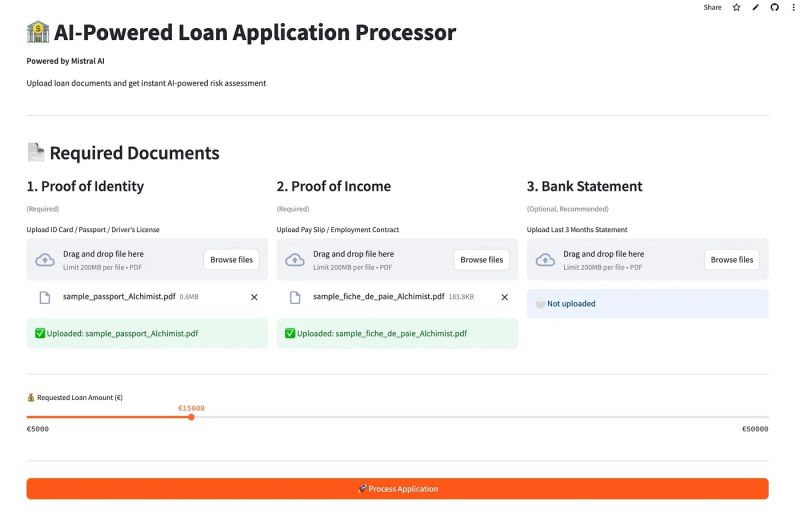Click the loan amount slider handle
Viewport: 800px width, 525px height.
click(x=191, y=417)
